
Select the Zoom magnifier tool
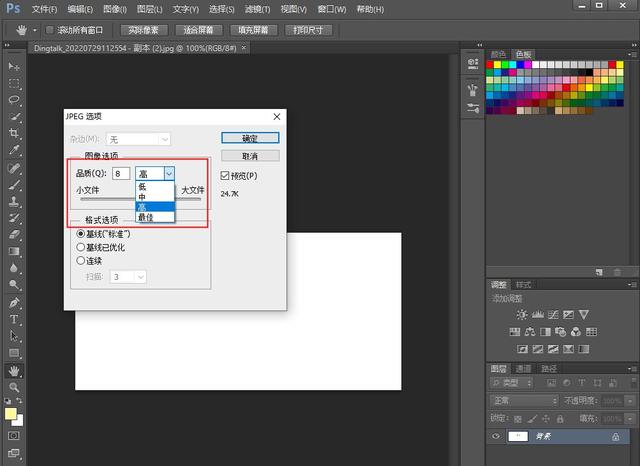(x=14, y=386)
